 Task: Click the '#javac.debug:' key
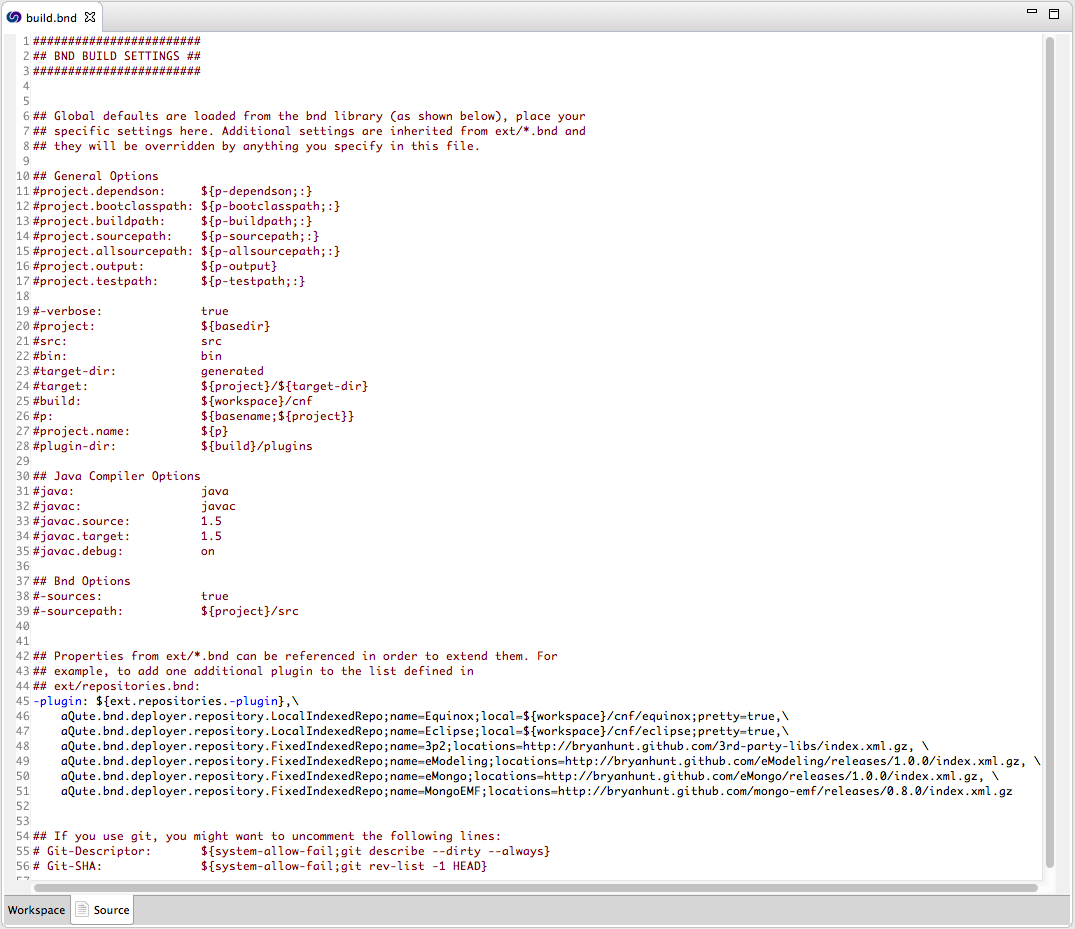click(78, 551)
